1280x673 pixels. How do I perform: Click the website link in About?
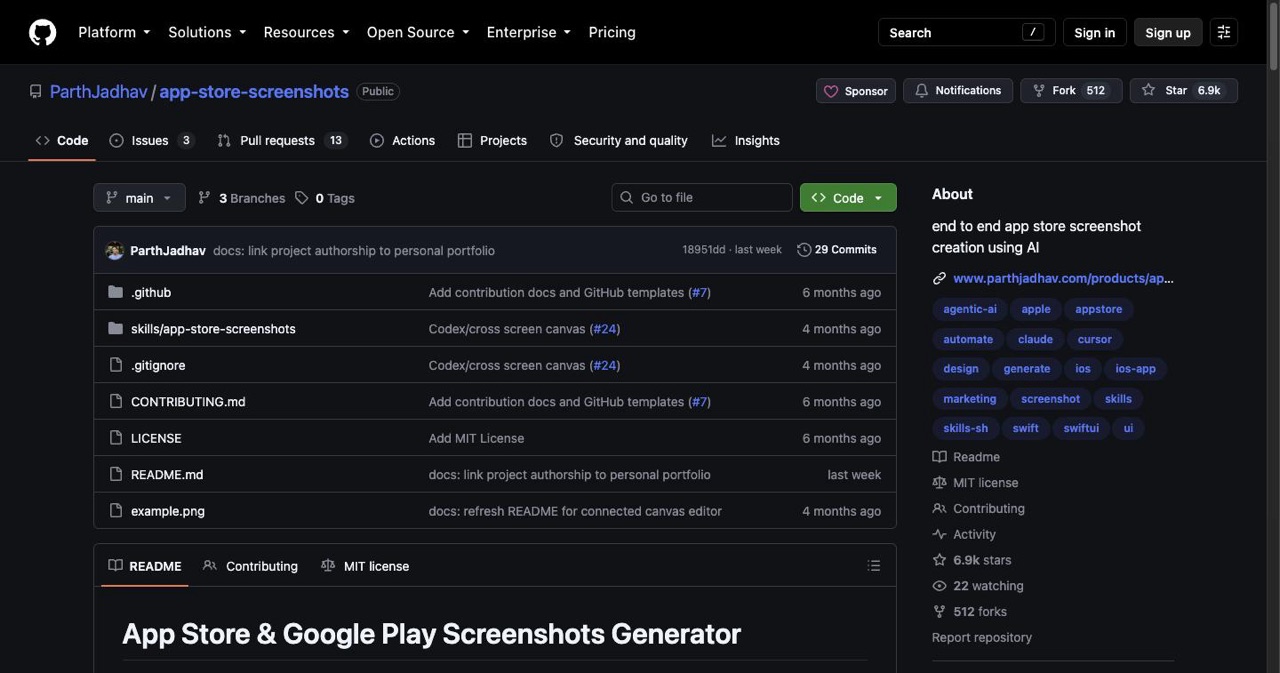1063,278
